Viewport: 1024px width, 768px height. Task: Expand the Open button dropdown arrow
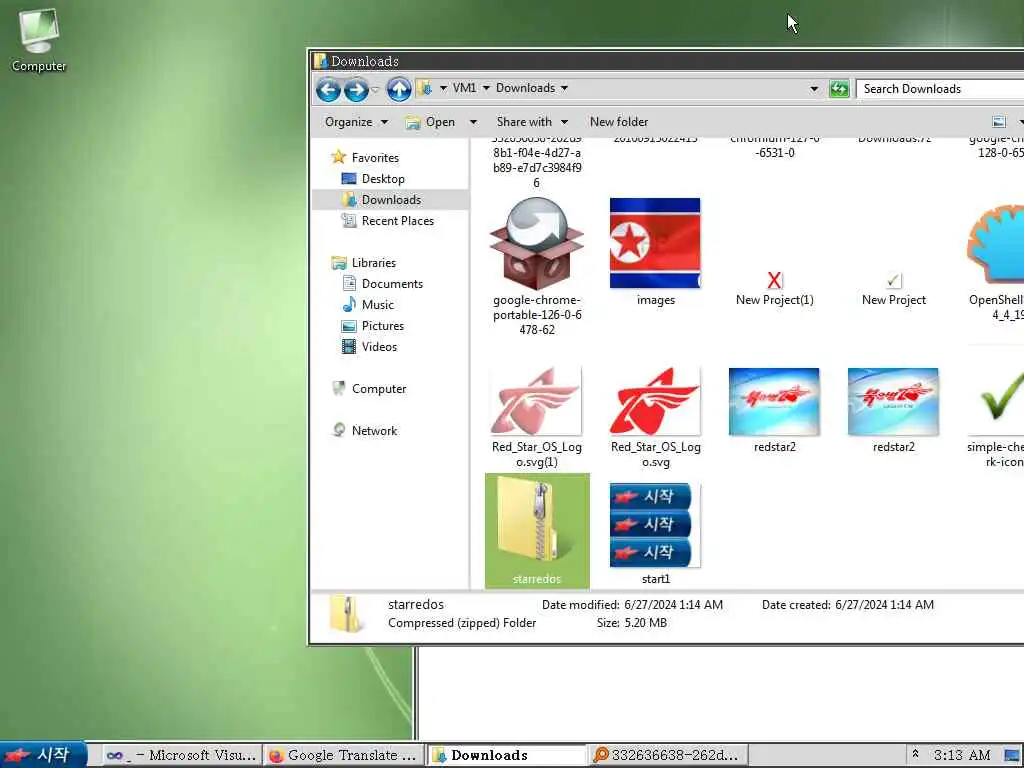point(473,122)
